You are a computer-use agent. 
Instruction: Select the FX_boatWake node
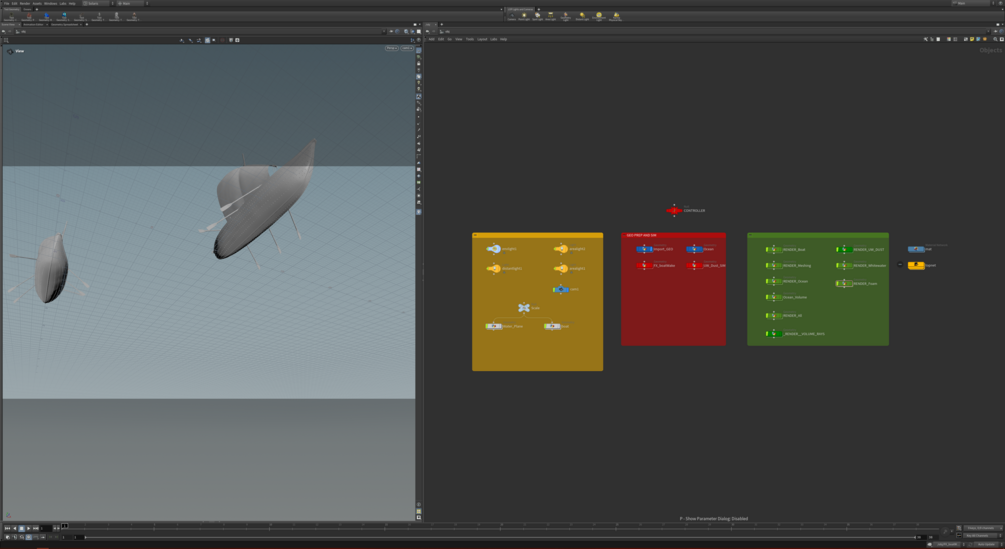point(644,265)
